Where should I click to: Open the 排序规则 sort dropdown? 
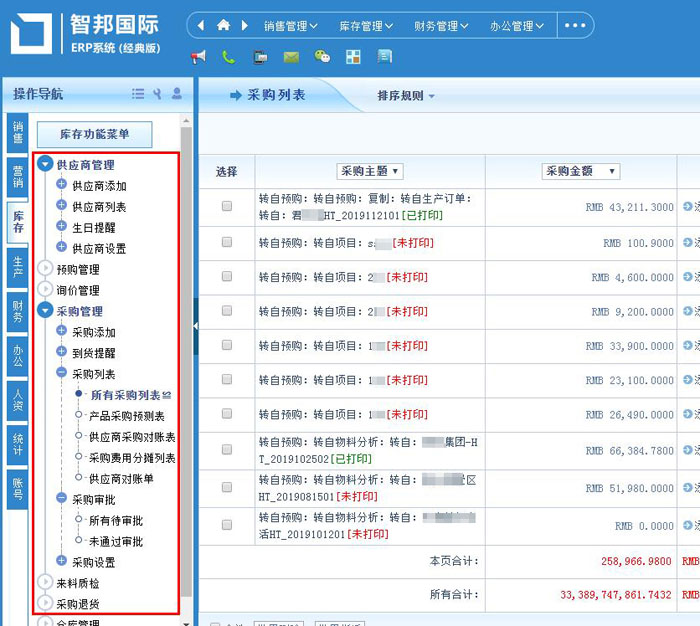(406, 96)
